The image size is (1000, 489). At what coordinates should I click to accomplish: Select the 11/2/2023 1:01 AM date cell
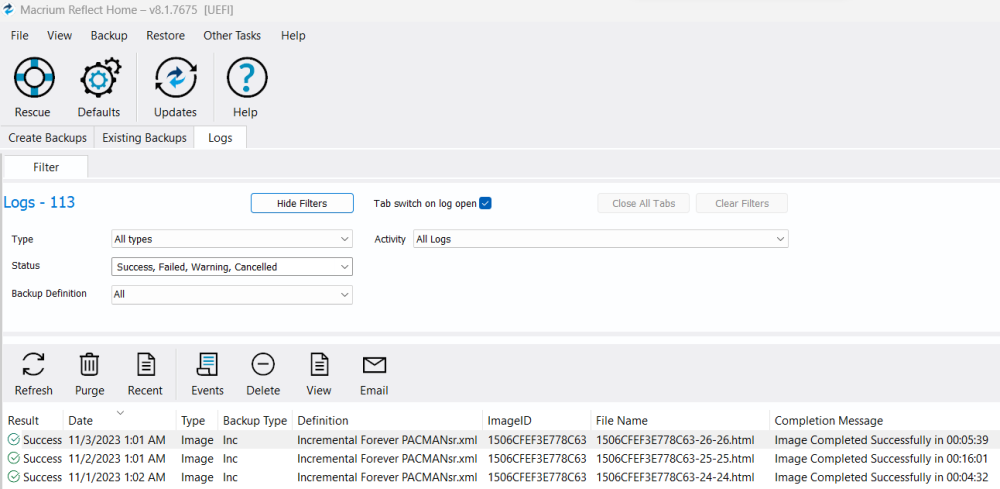pyautogui.click(x=117, y=459)
